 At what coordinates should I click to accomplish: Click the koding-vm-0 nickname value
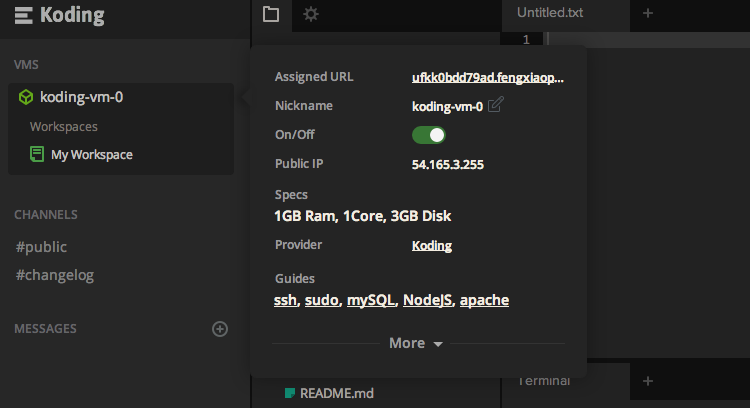click(447, 106)
